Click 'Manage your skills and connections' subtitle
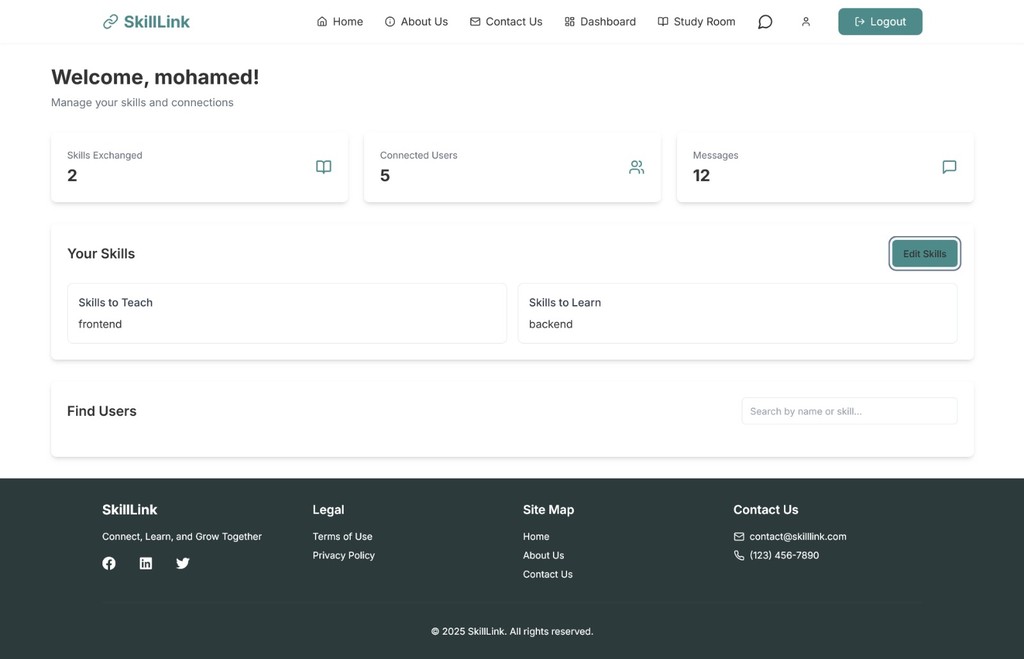Viewport: 1024px width, 659px height. pos(142,103)
